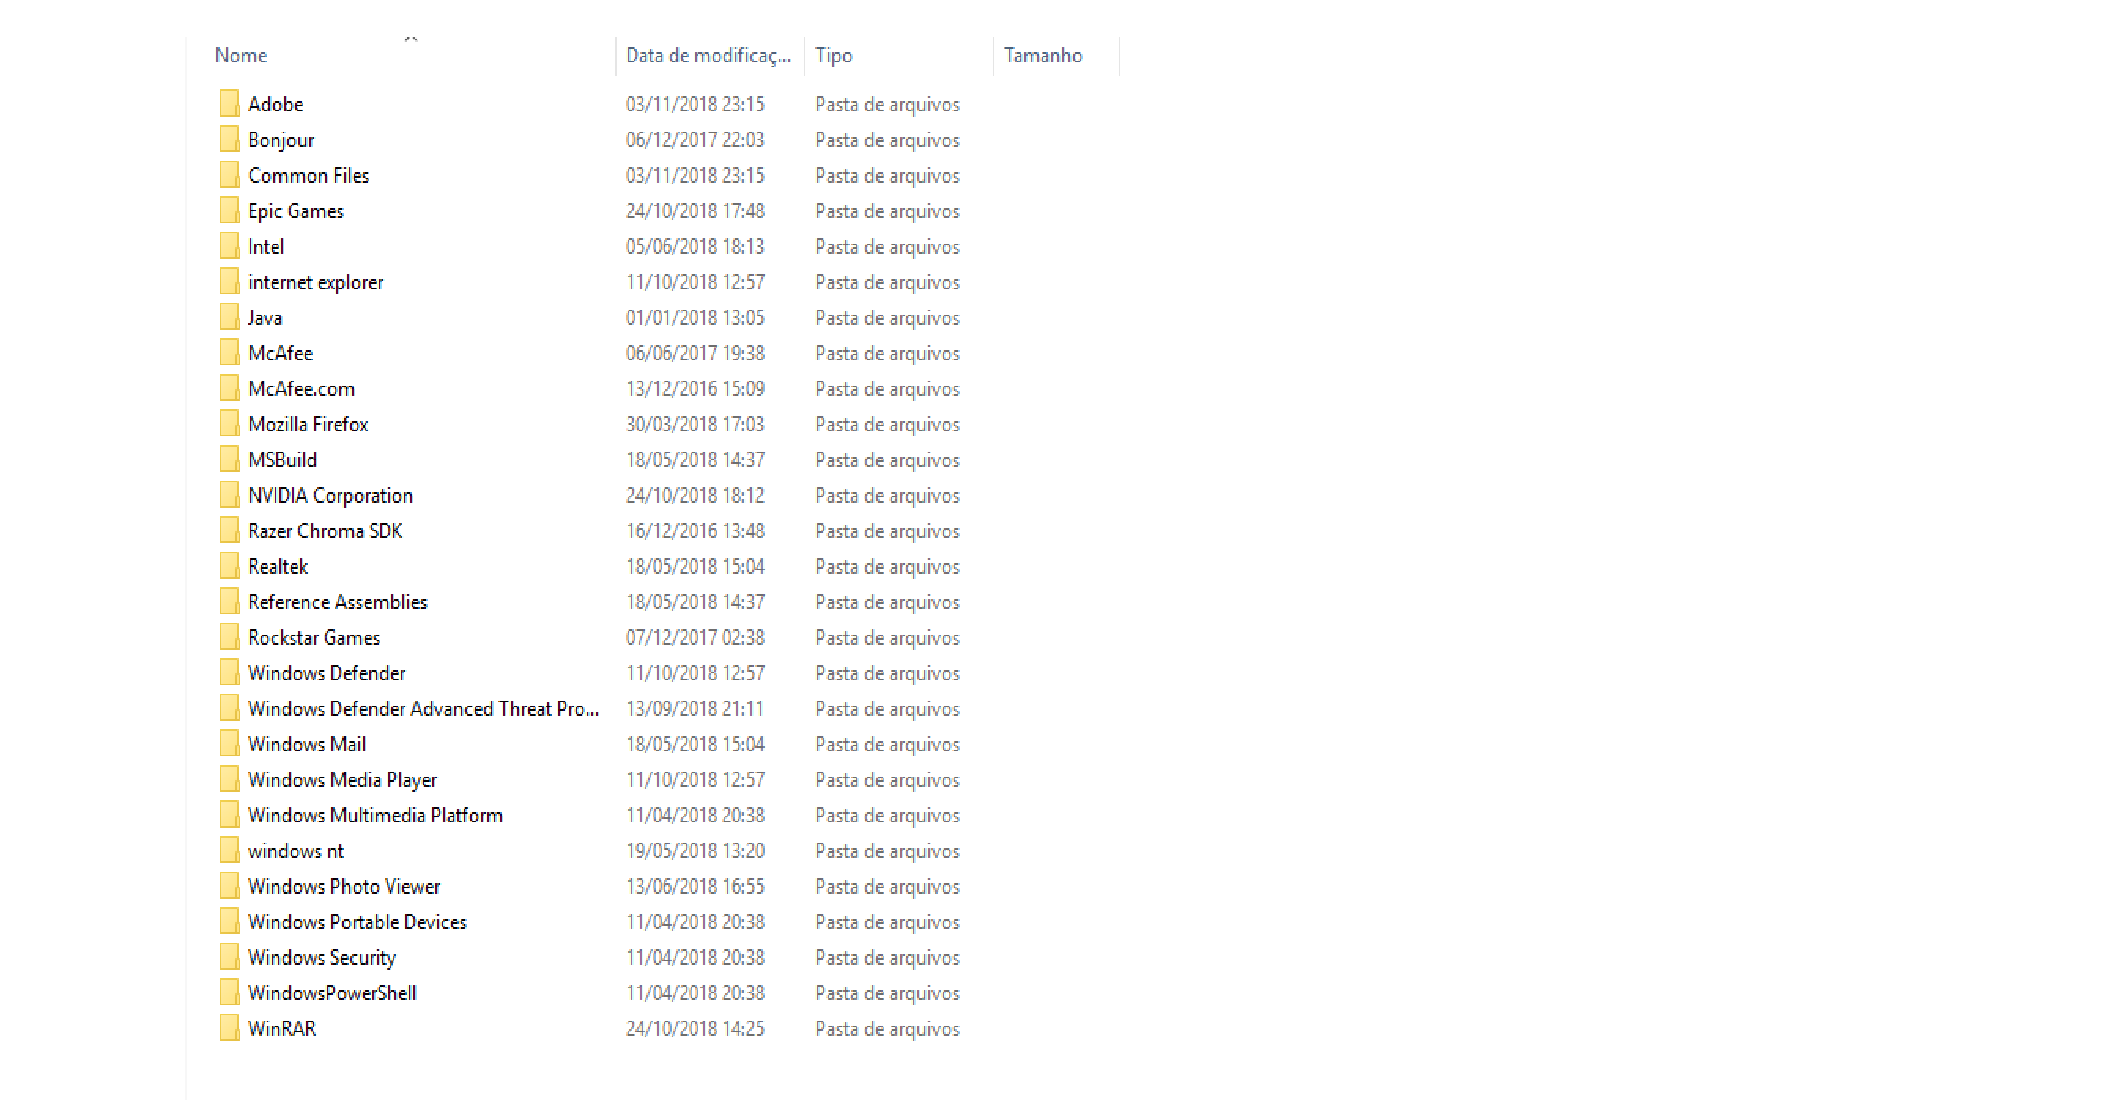Click the Windows Photo Viewer folder icon
Viewport: 2104px width, 1100px height.
coord(229,886)
